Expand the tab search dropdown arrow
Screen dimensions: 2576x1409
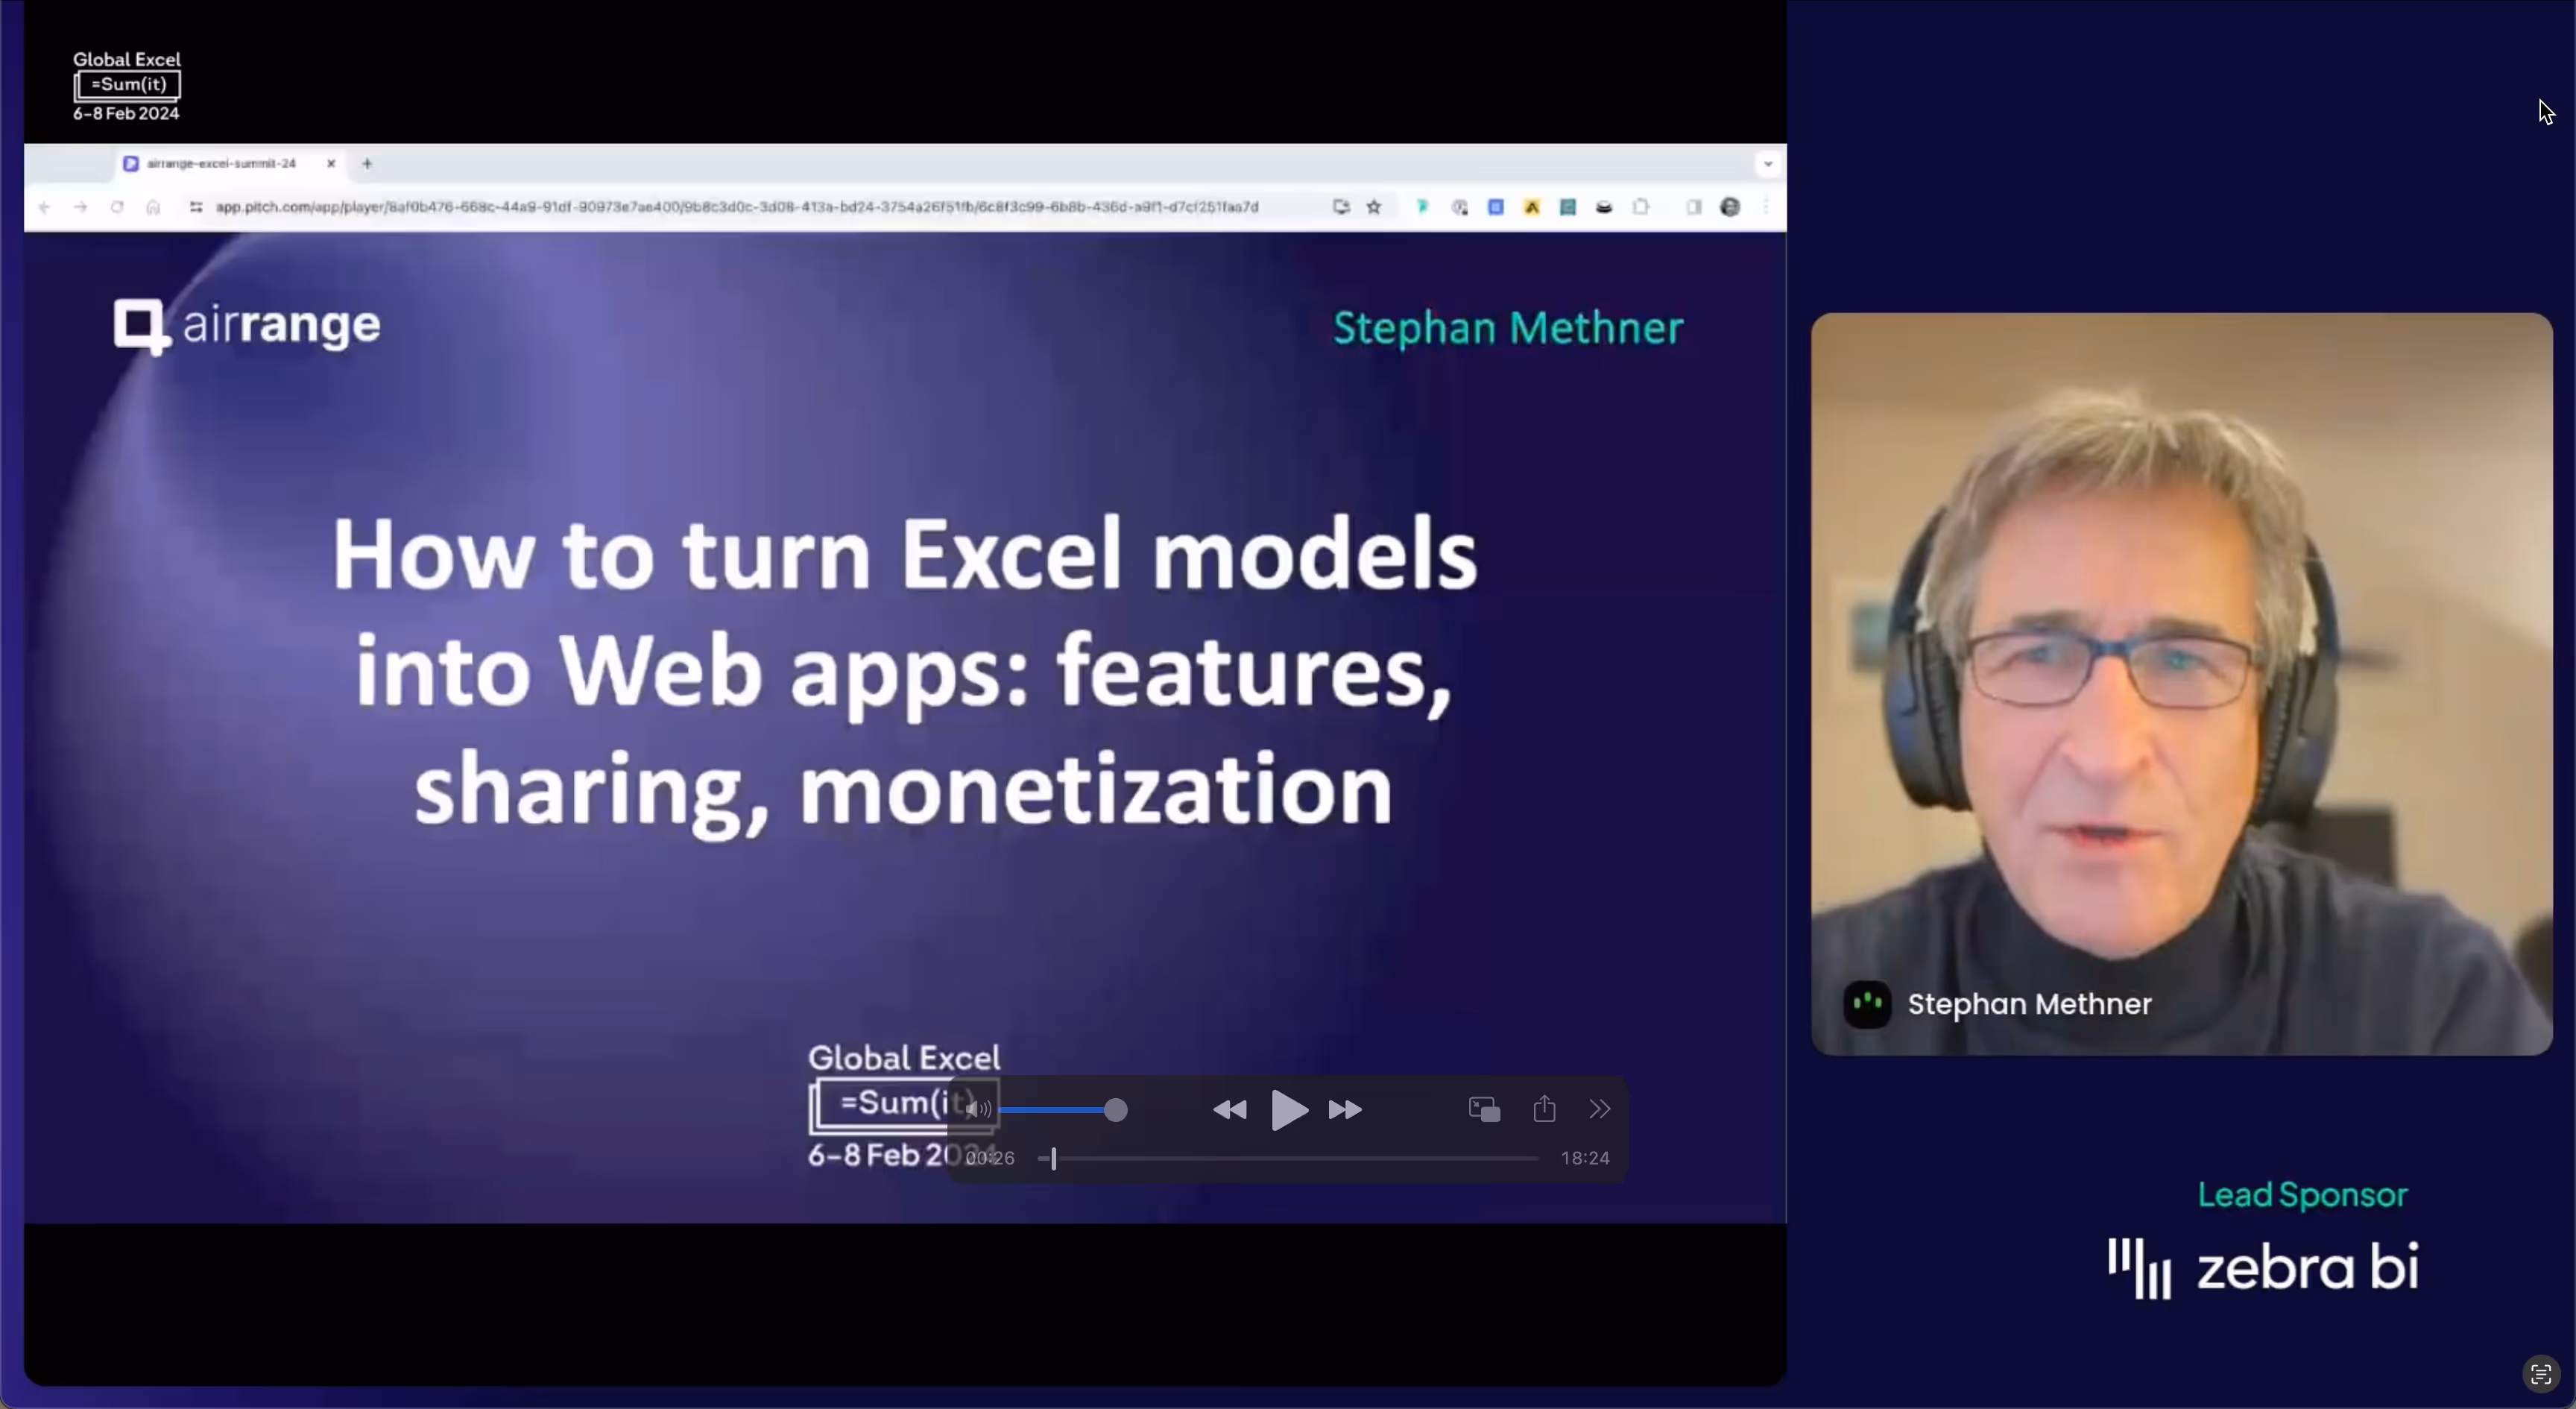[1767, 163]
